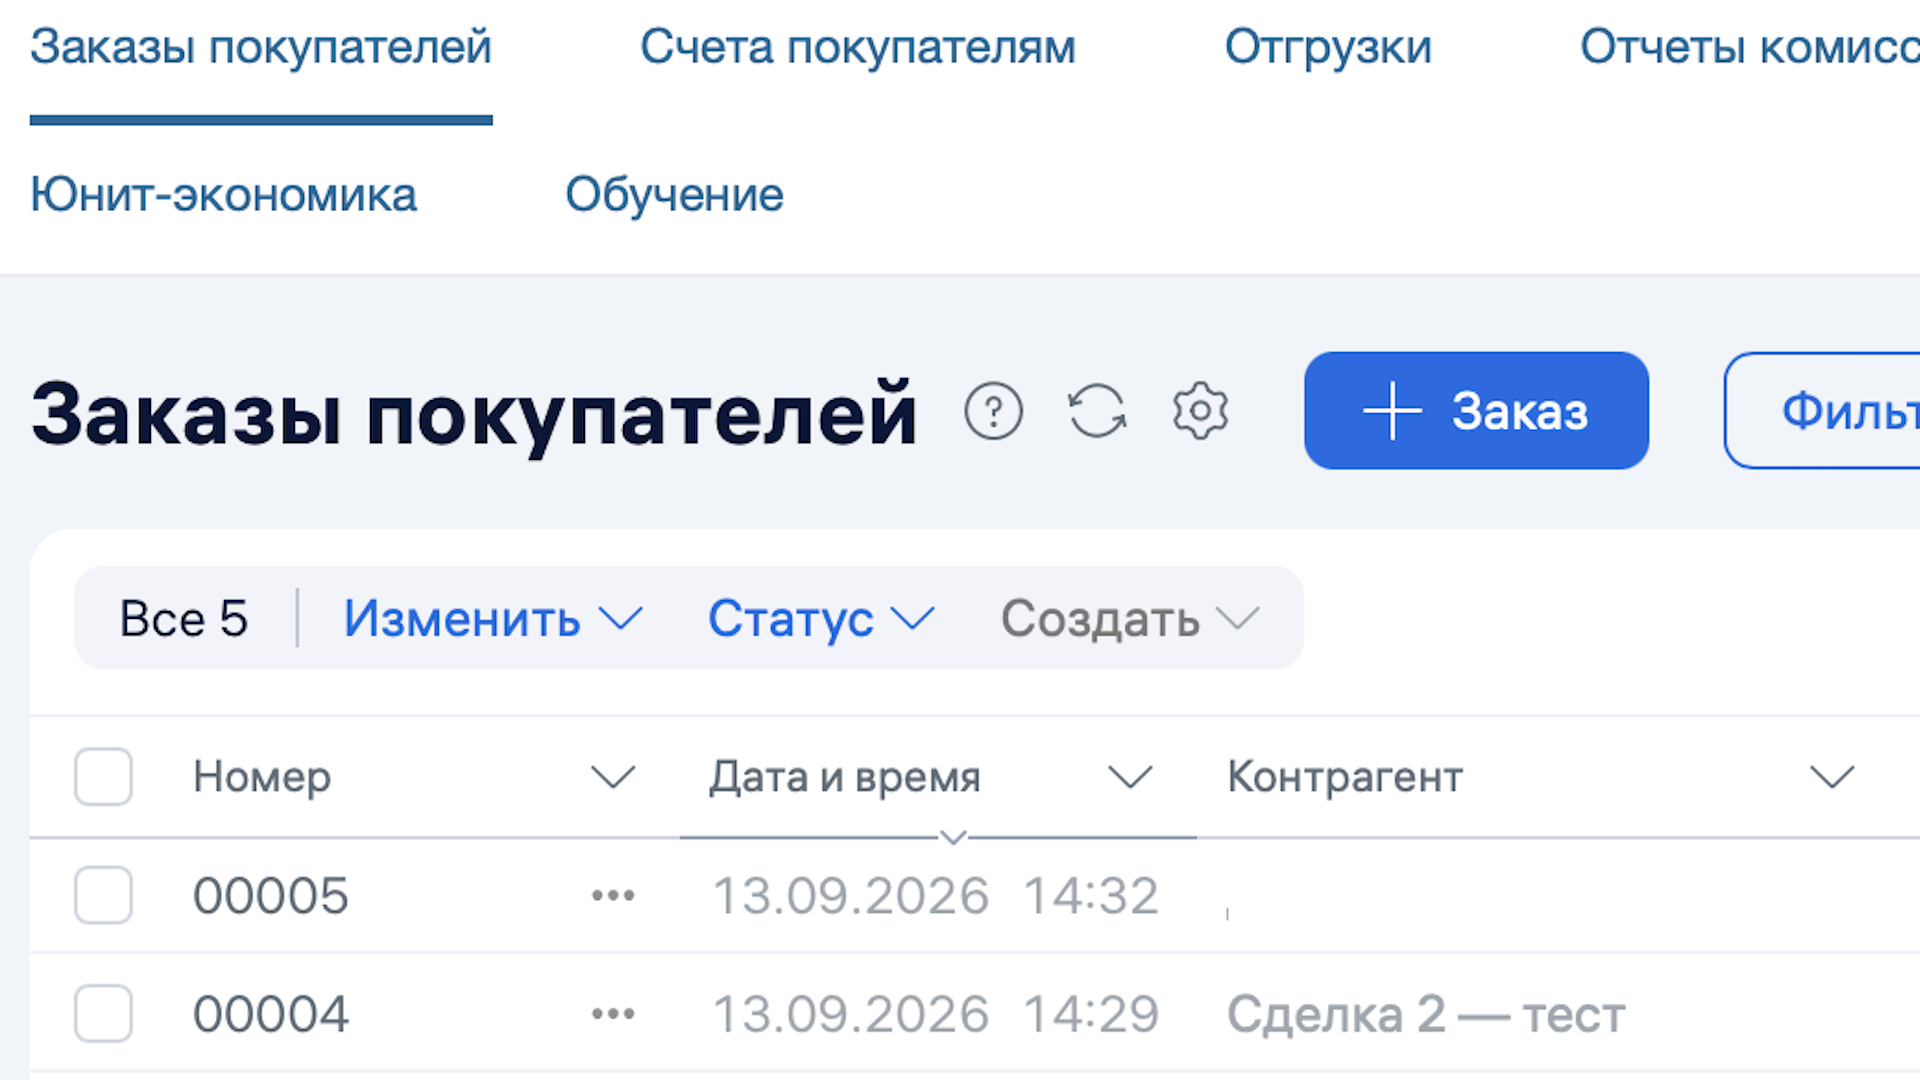The image size is (1920, 1080).
Task: Open the Юнит-экономика tab
Action: tap(223, 194)
